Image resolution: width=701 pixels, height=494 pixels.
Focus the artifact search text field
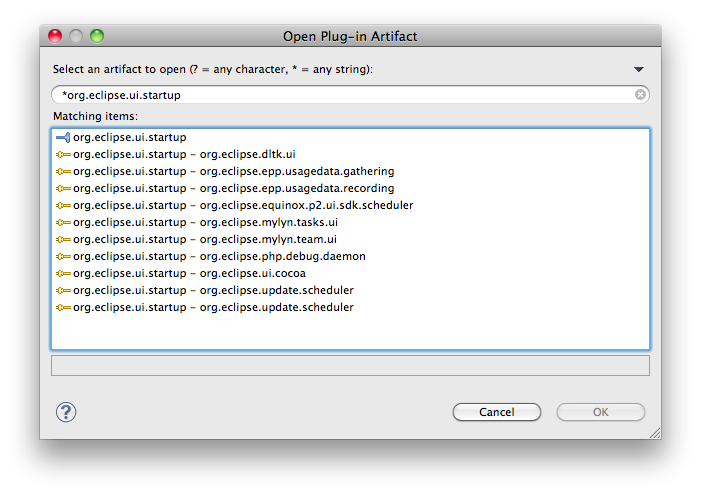[x=350, y=95]
